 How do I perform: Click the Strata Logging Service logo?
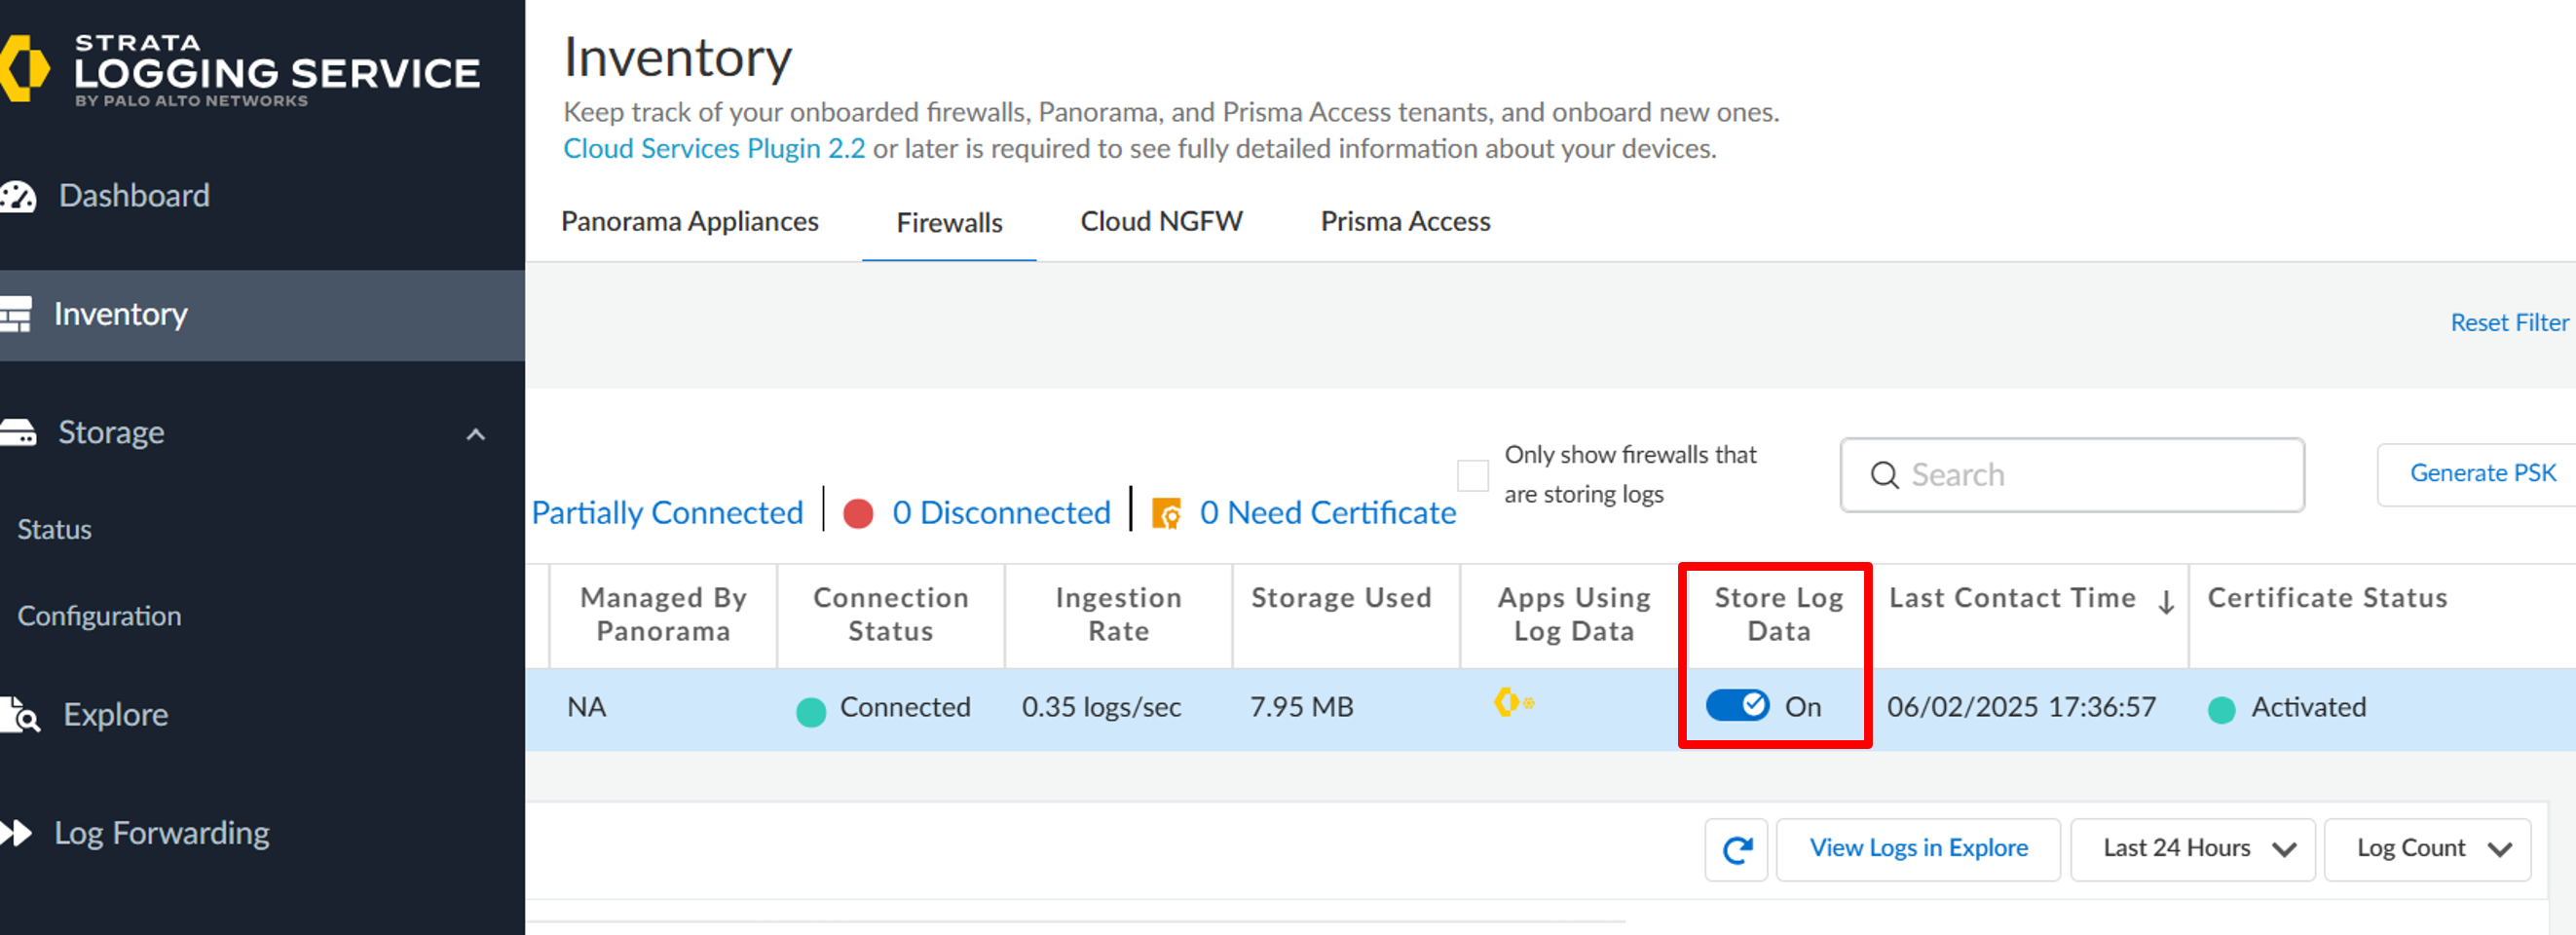[240, 69]
